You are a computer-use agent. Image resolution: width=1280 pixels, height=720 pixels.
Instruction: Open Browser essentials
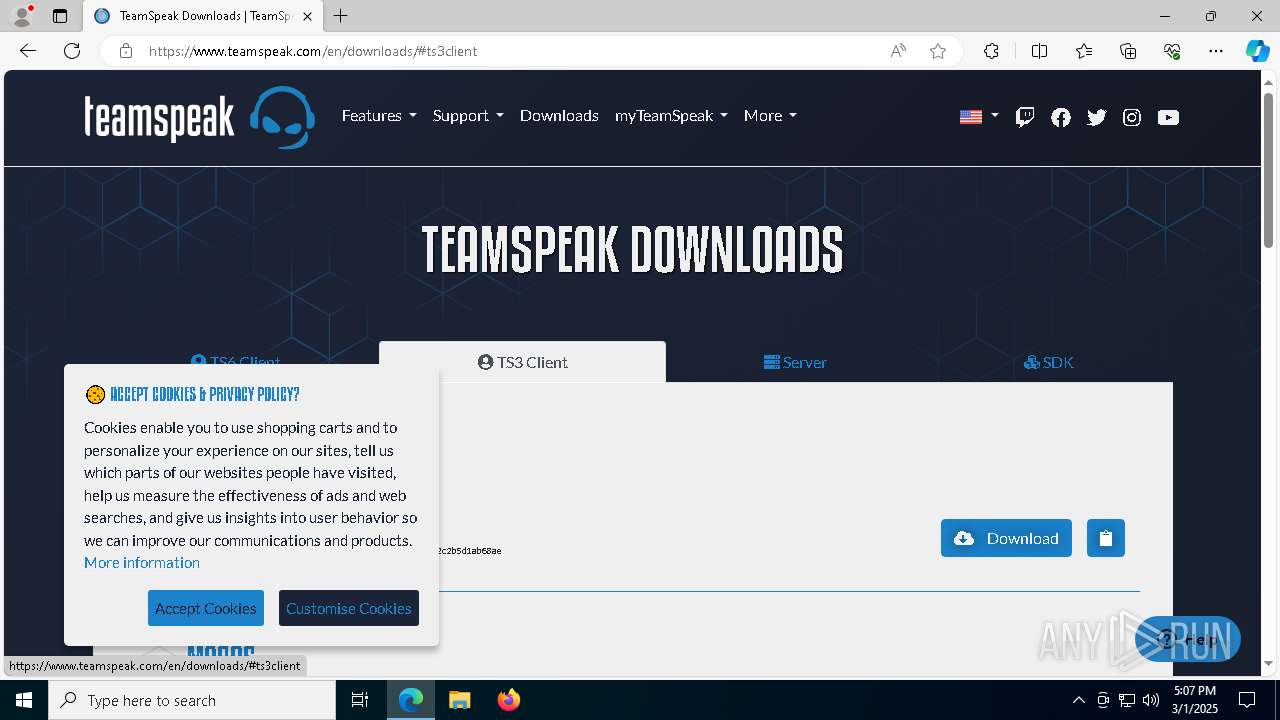coord(1172,51)
